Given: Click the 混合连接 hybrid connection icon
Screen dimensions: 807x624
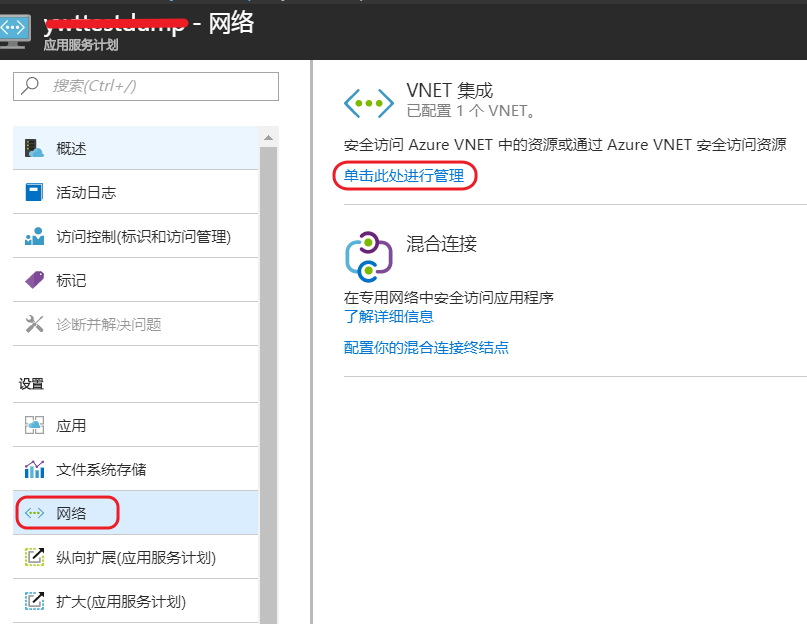Looking at the screenshot, I should tap(368, 256).
